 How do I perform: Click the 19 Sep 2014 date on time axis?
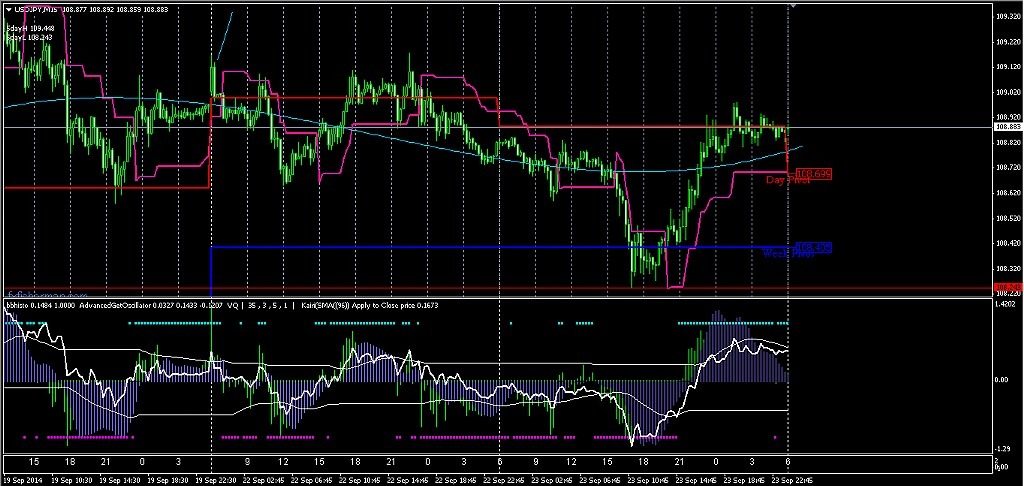22,479
